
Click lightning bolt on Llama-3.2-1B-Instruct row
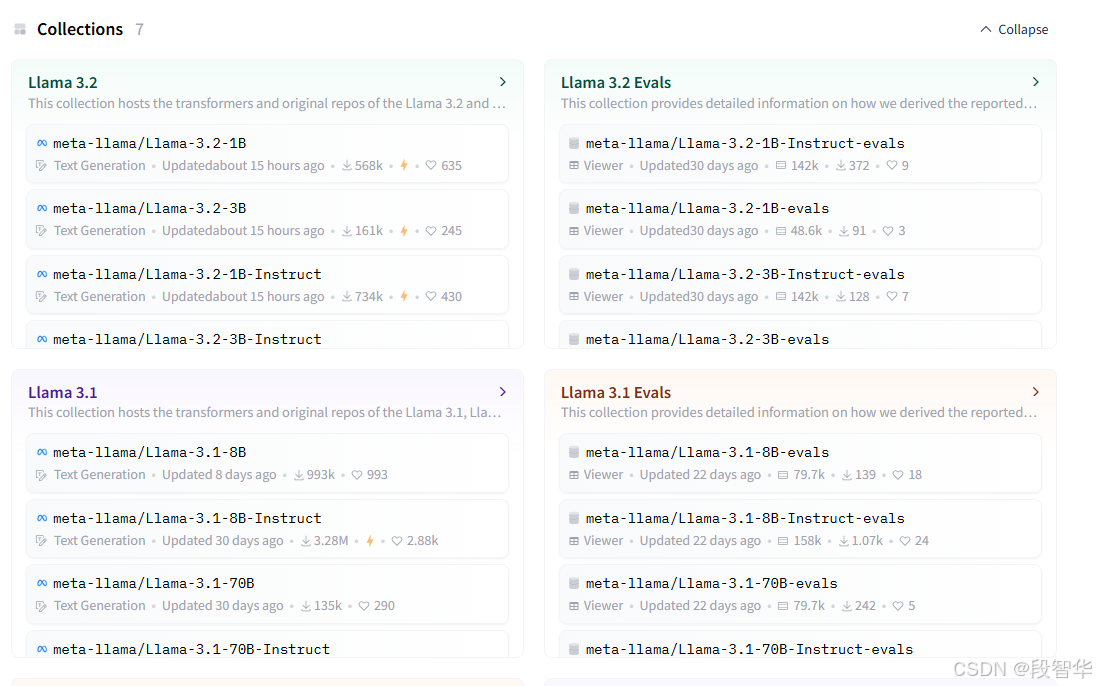pyautogui.click(x=403, y=296)
